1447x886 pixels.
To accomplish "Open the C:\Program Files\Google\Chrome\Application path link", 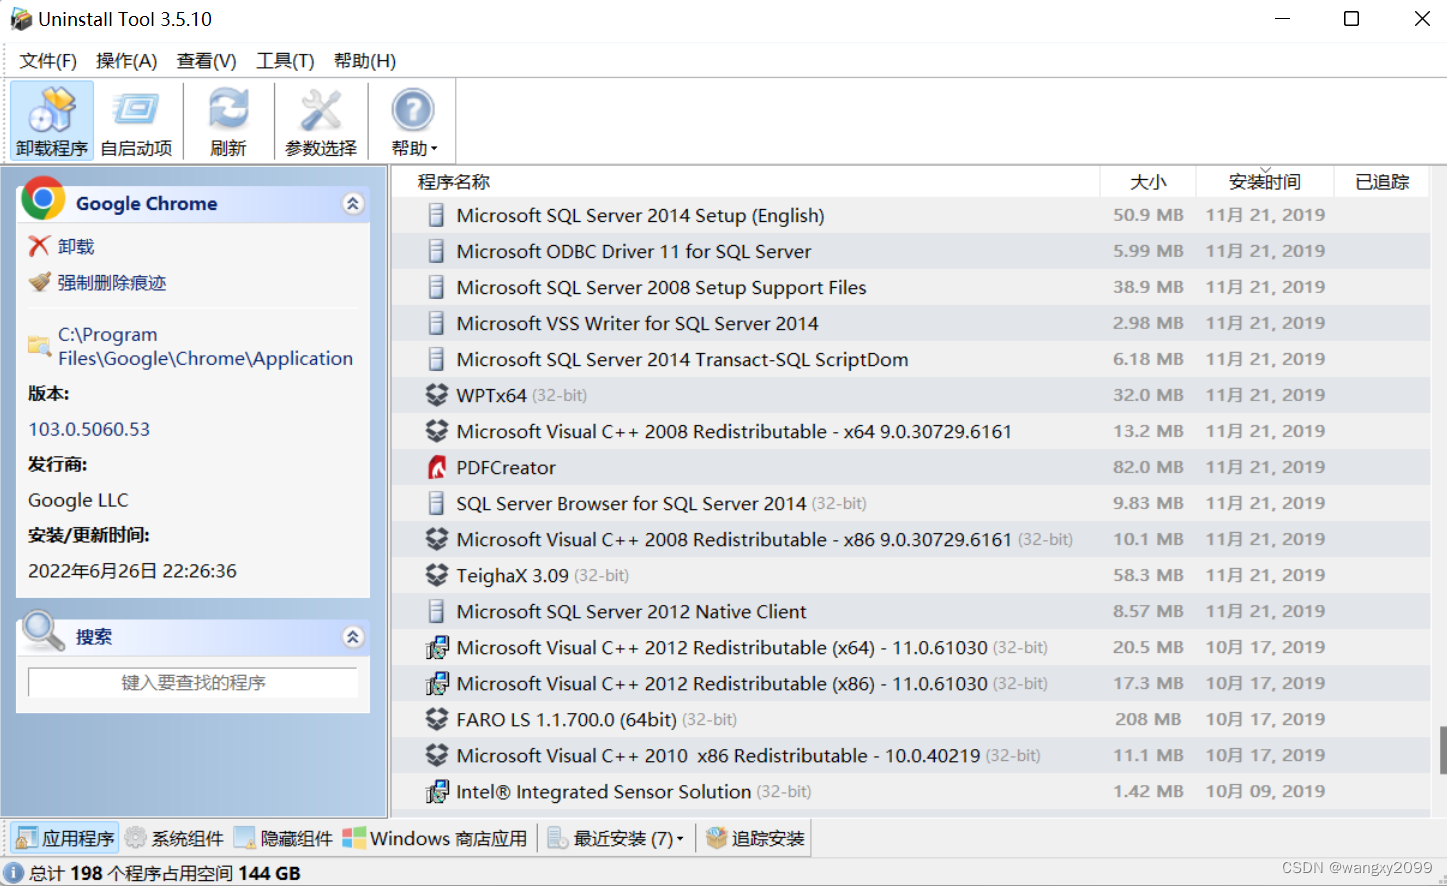I will (205, 346).
